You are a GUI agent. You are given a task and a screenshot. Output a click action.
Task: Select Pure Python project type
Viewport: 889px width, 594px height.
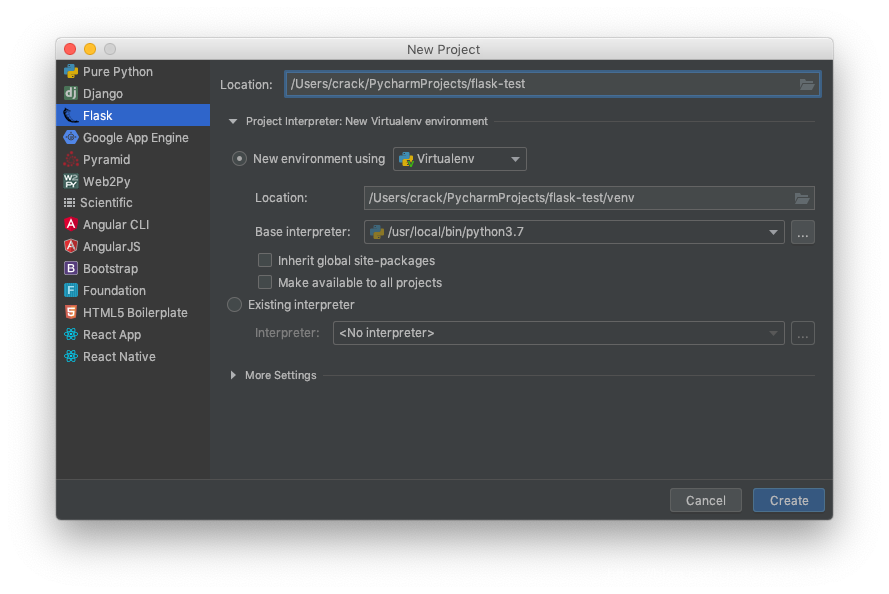[133, 71]
